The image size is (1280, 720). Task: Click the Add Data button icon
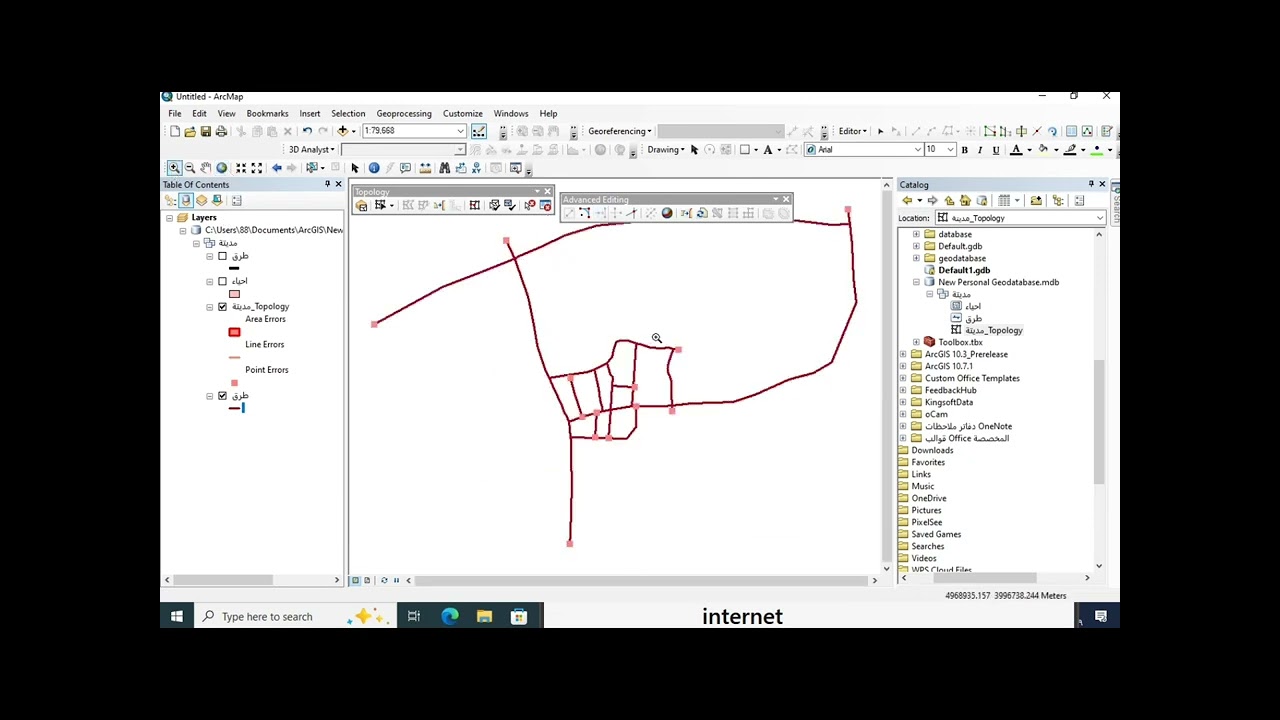[x=343, y=131]
